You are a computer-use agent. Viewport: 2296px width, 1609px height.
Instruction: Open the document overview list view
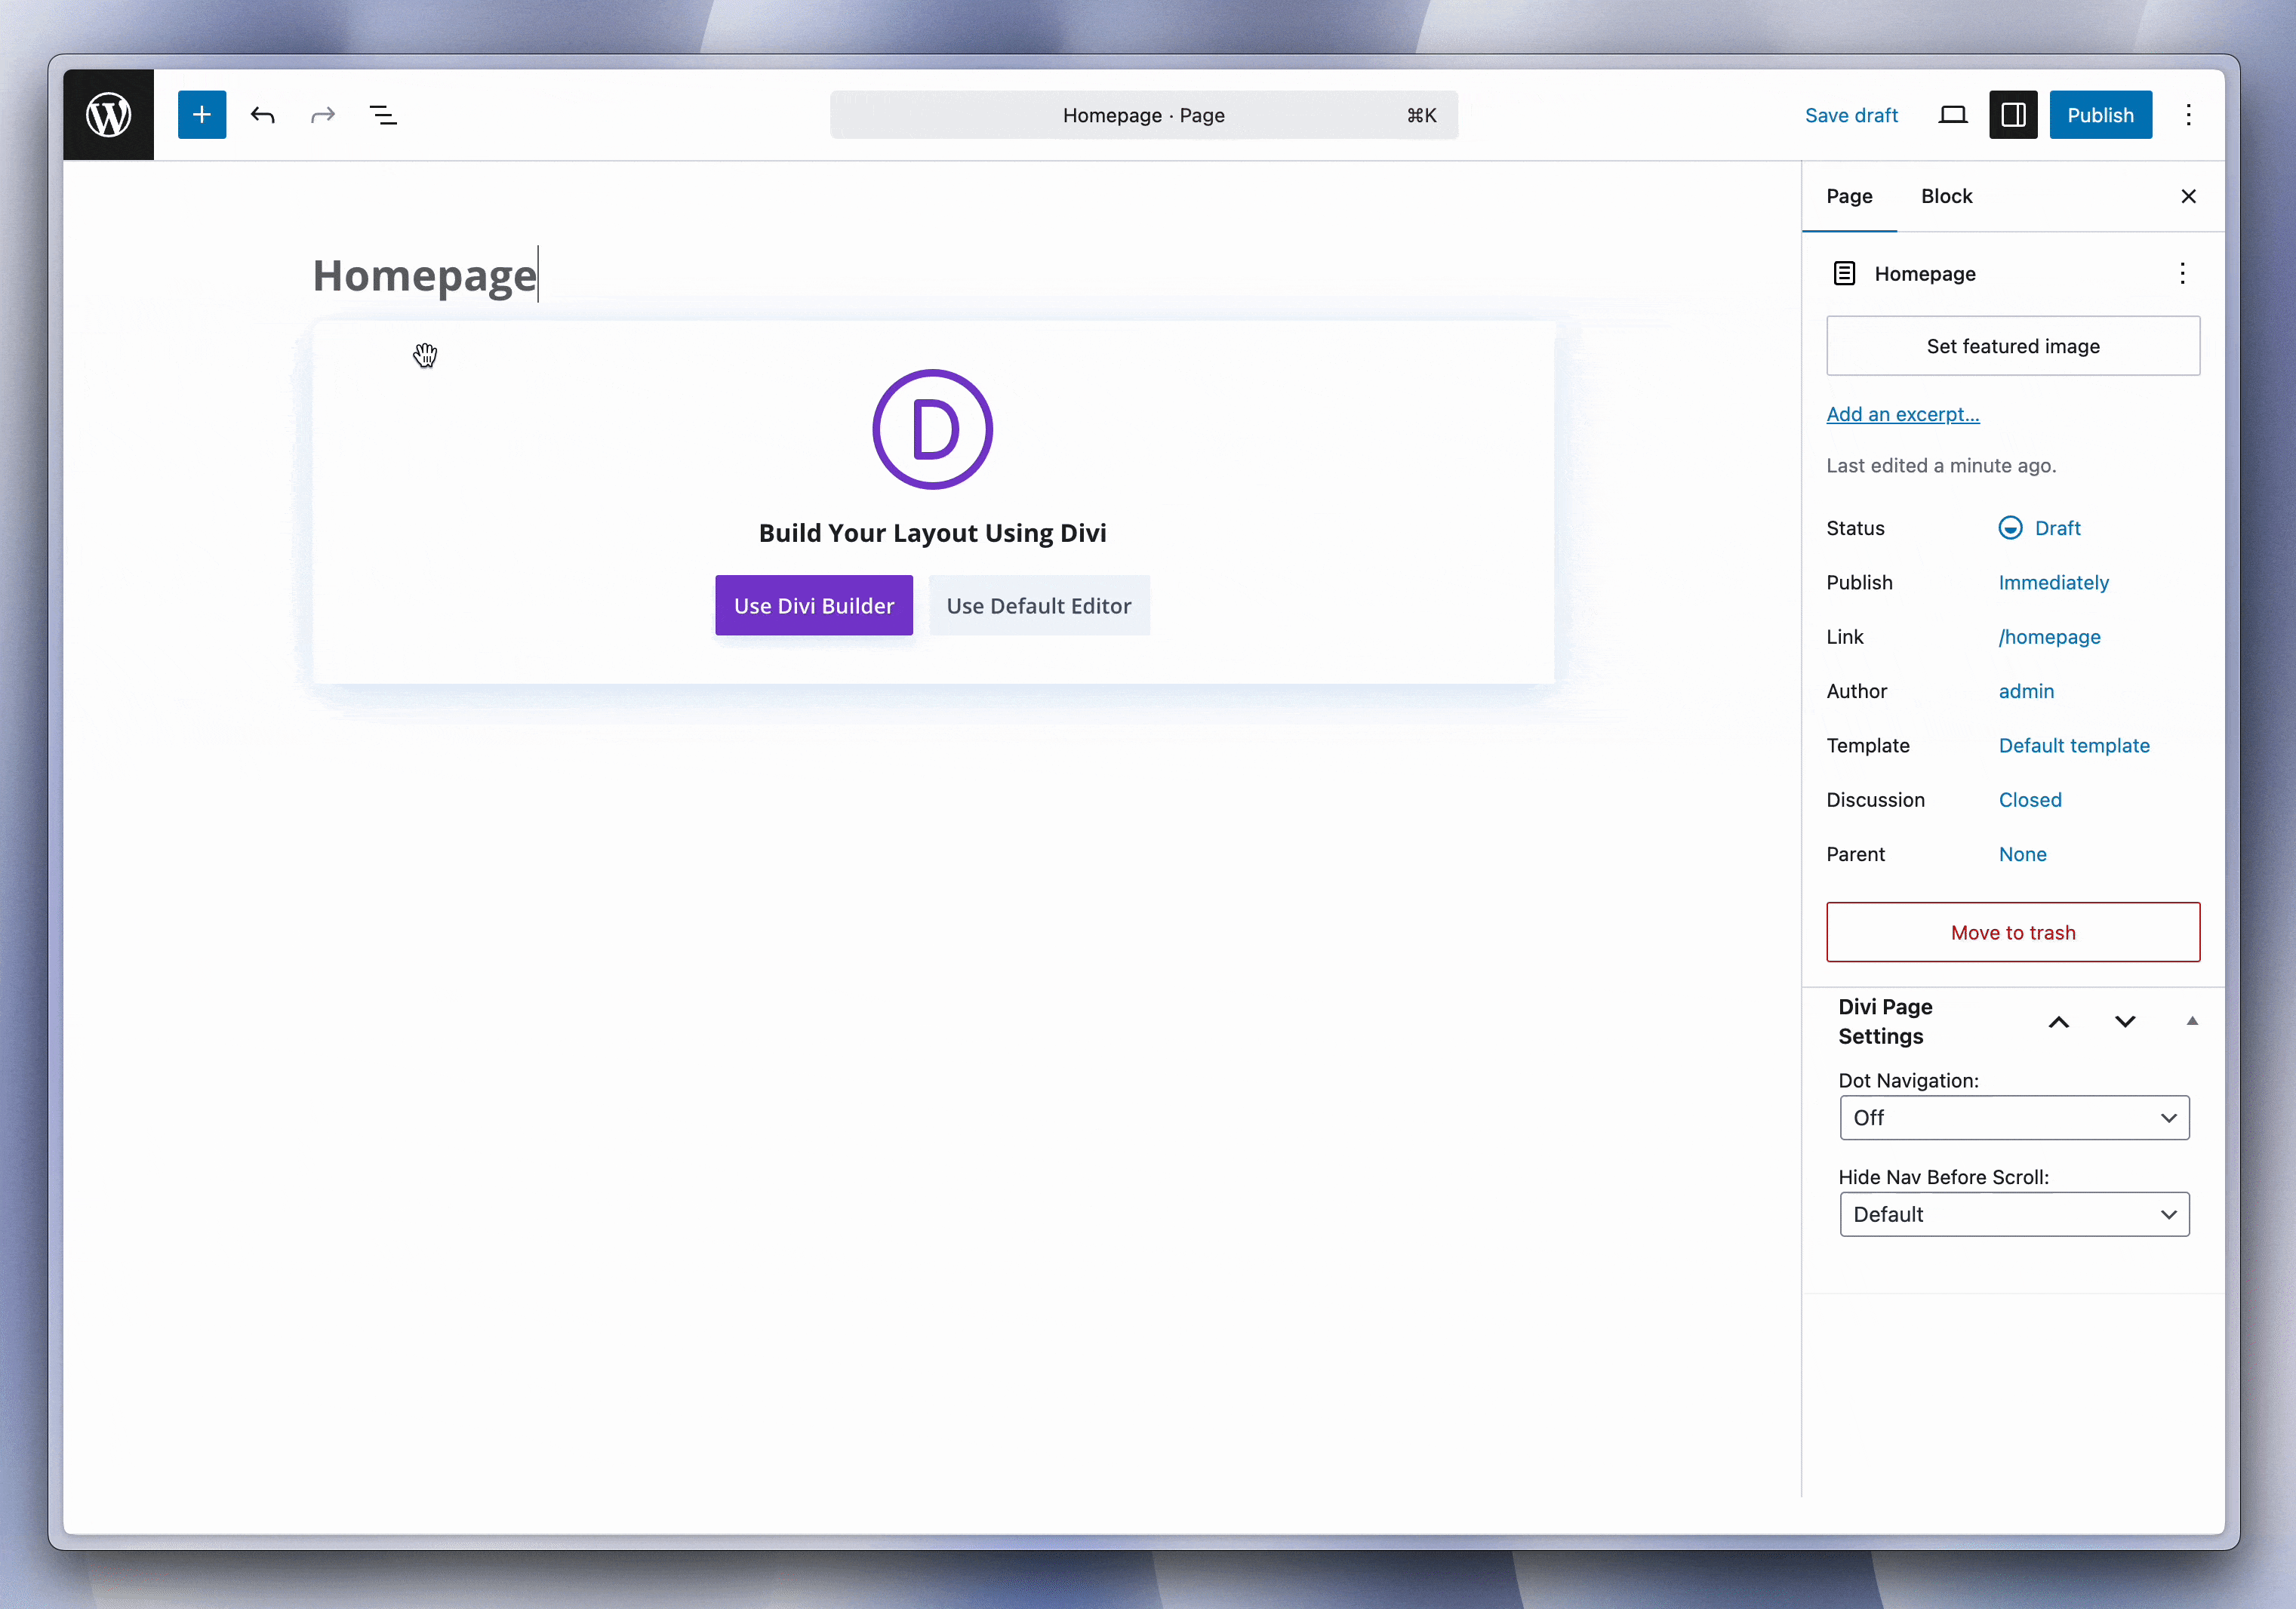383,115
